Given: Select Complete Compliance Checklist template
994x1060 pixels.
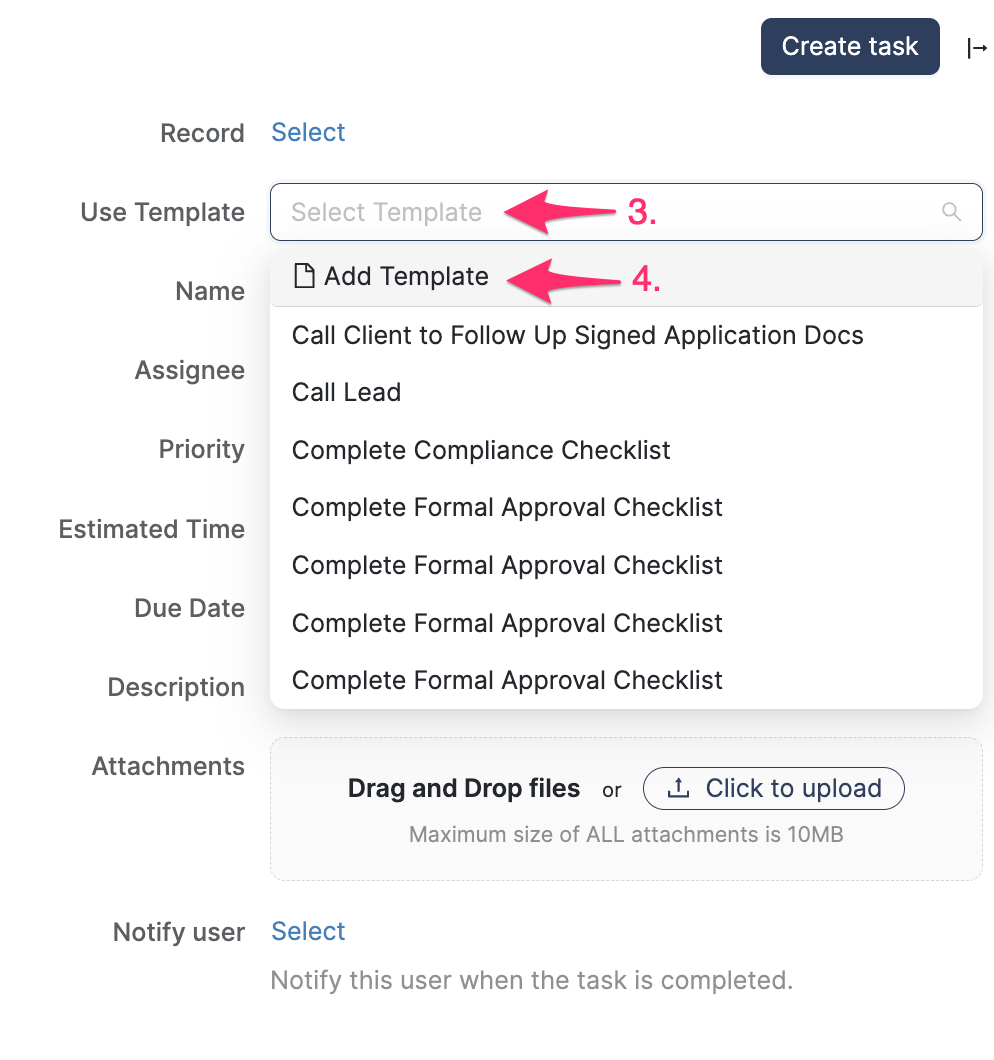Looking at the screenshot, I should (x=481, y=450).
